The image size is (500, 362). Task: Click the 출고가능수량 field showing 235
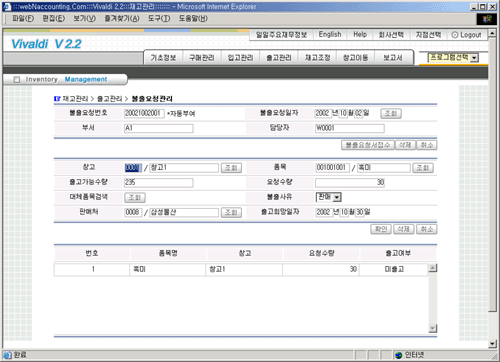(159, 183)
